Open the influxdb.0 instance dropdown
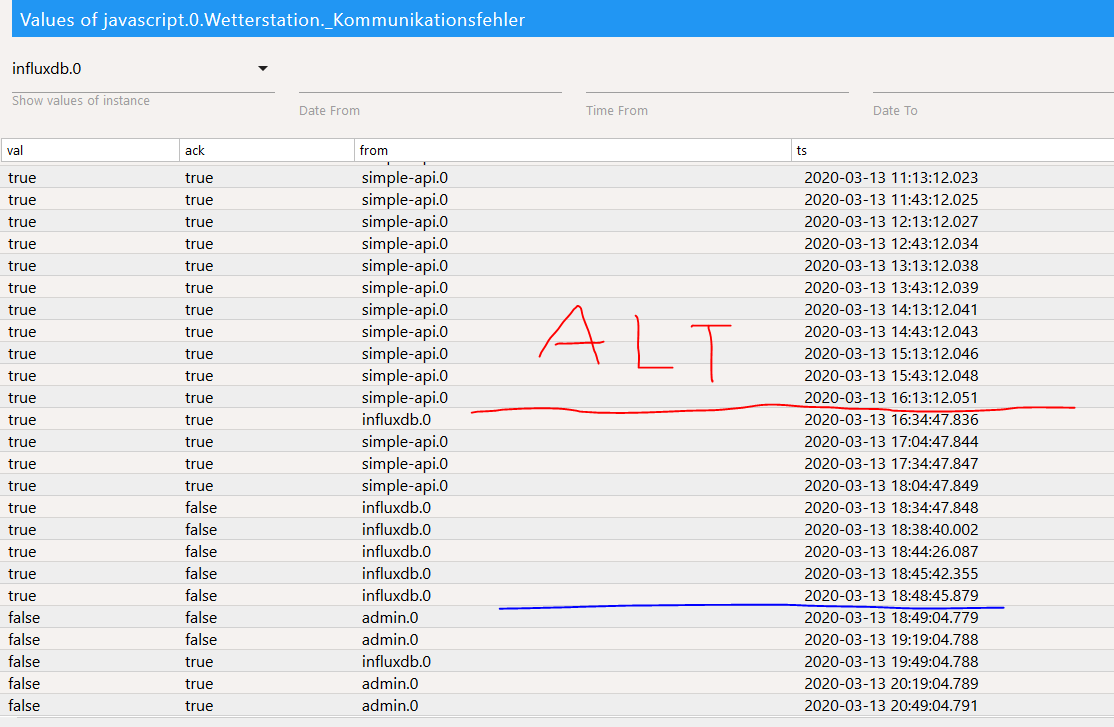 [x=143, y=69]
